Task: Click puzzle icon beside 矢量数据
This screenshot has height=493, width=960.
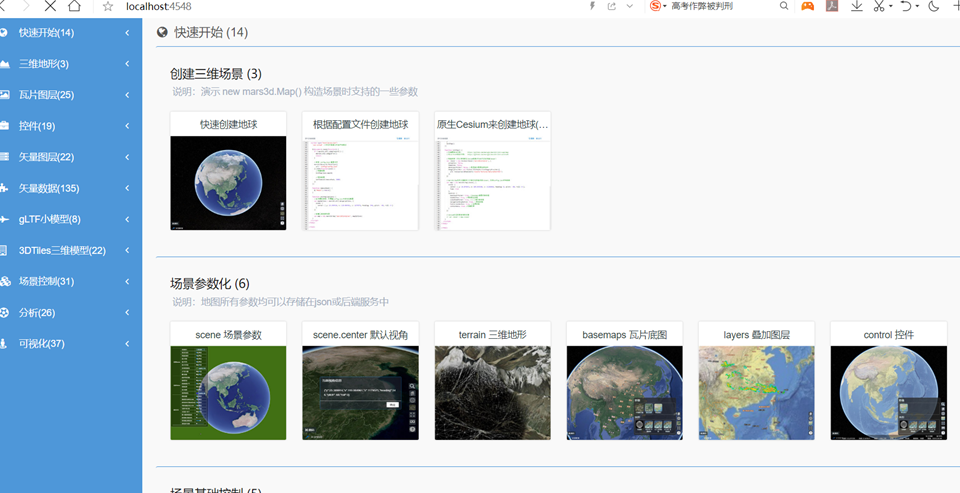Action: [x=4, y=188]
